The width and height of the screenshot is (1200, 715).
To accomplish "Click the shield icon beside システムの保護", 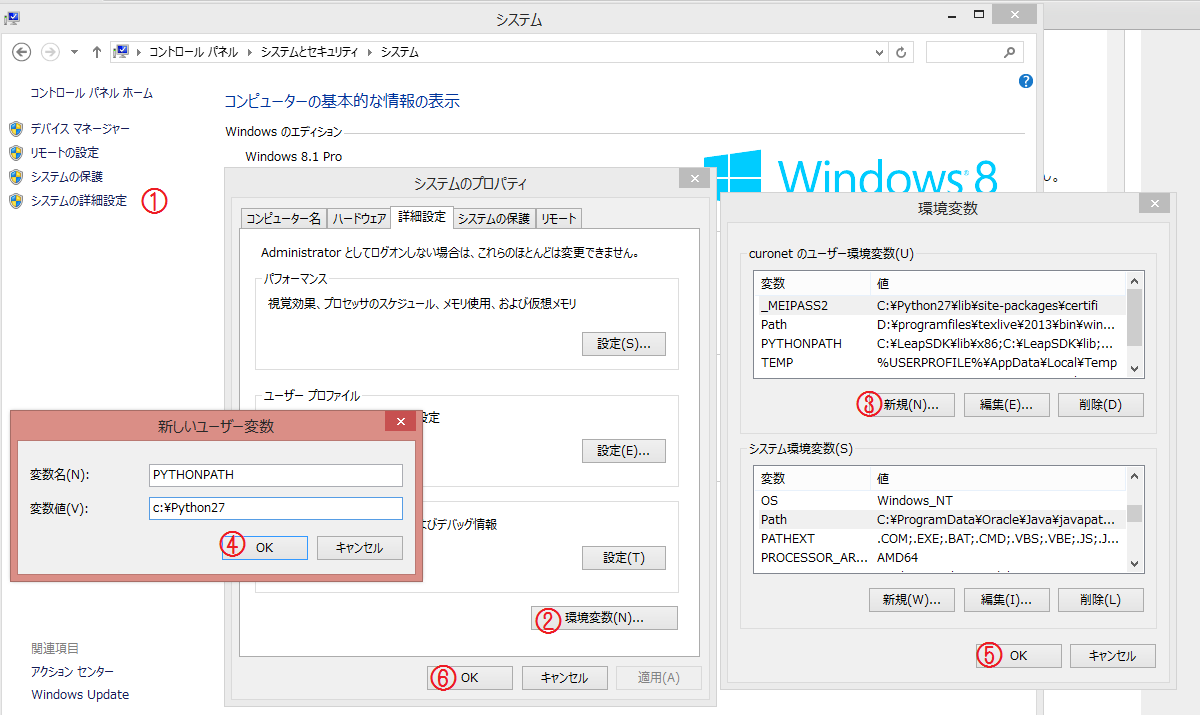I will click(15, 177).
